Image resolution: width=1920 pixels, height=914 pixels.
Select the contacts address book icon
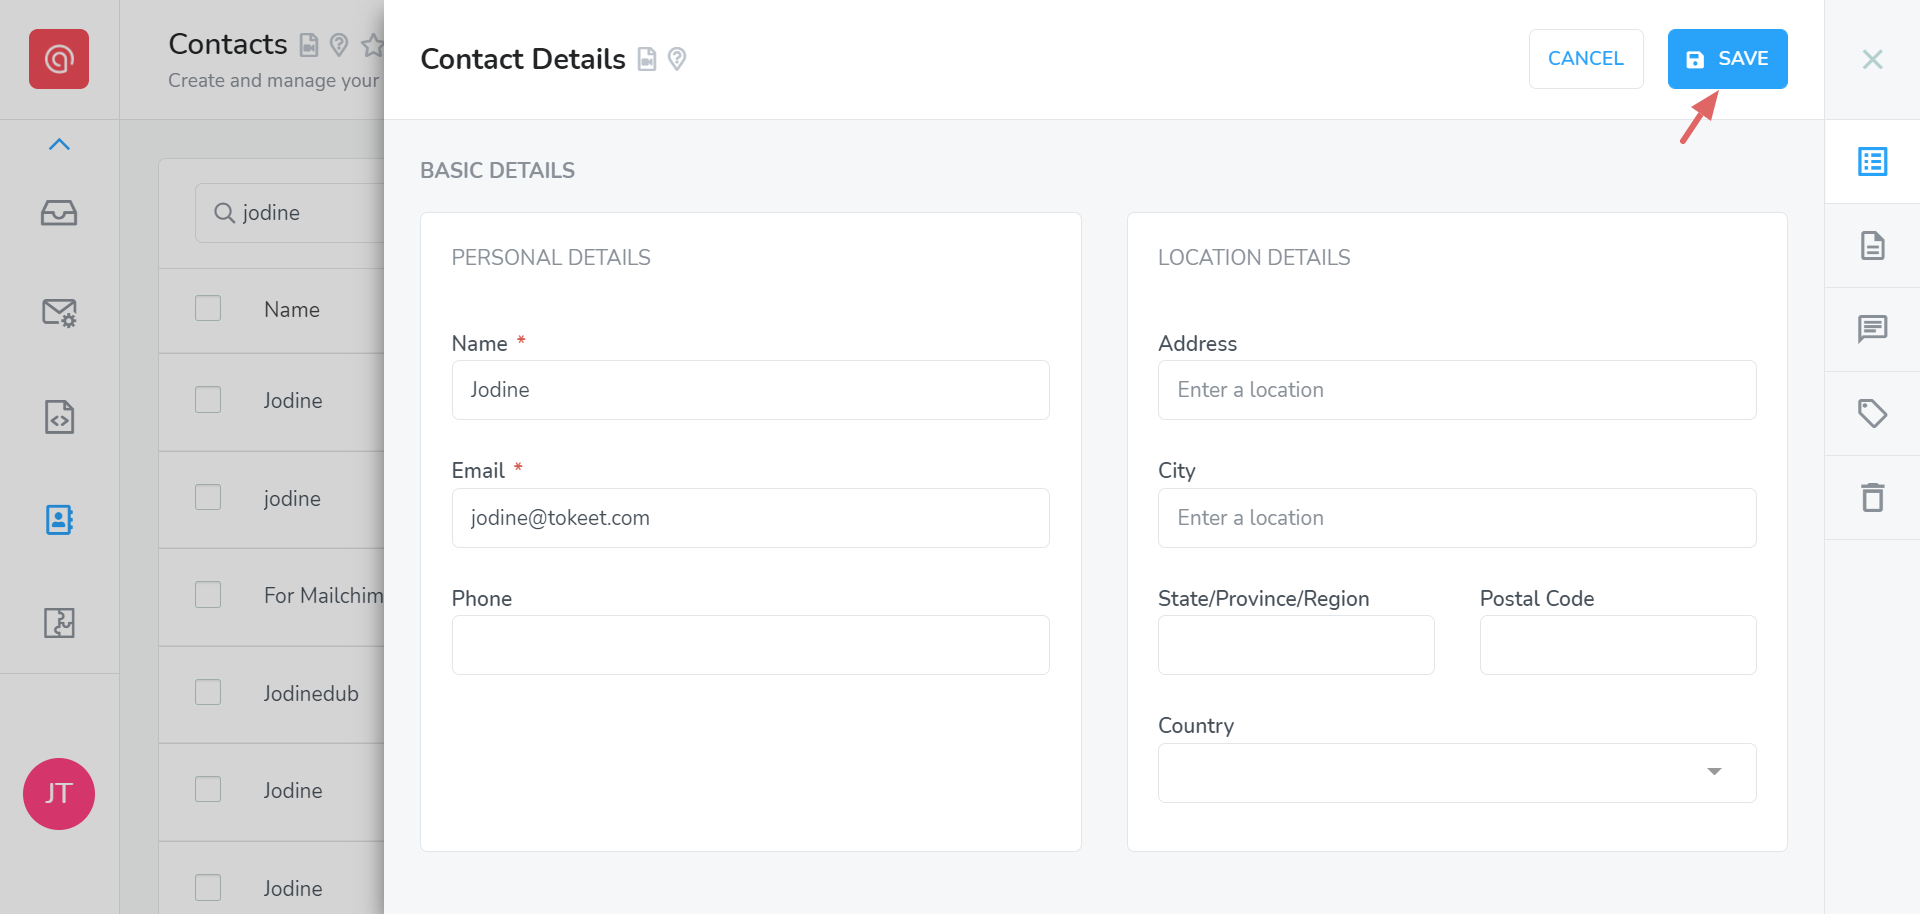(x=59, y=520)
